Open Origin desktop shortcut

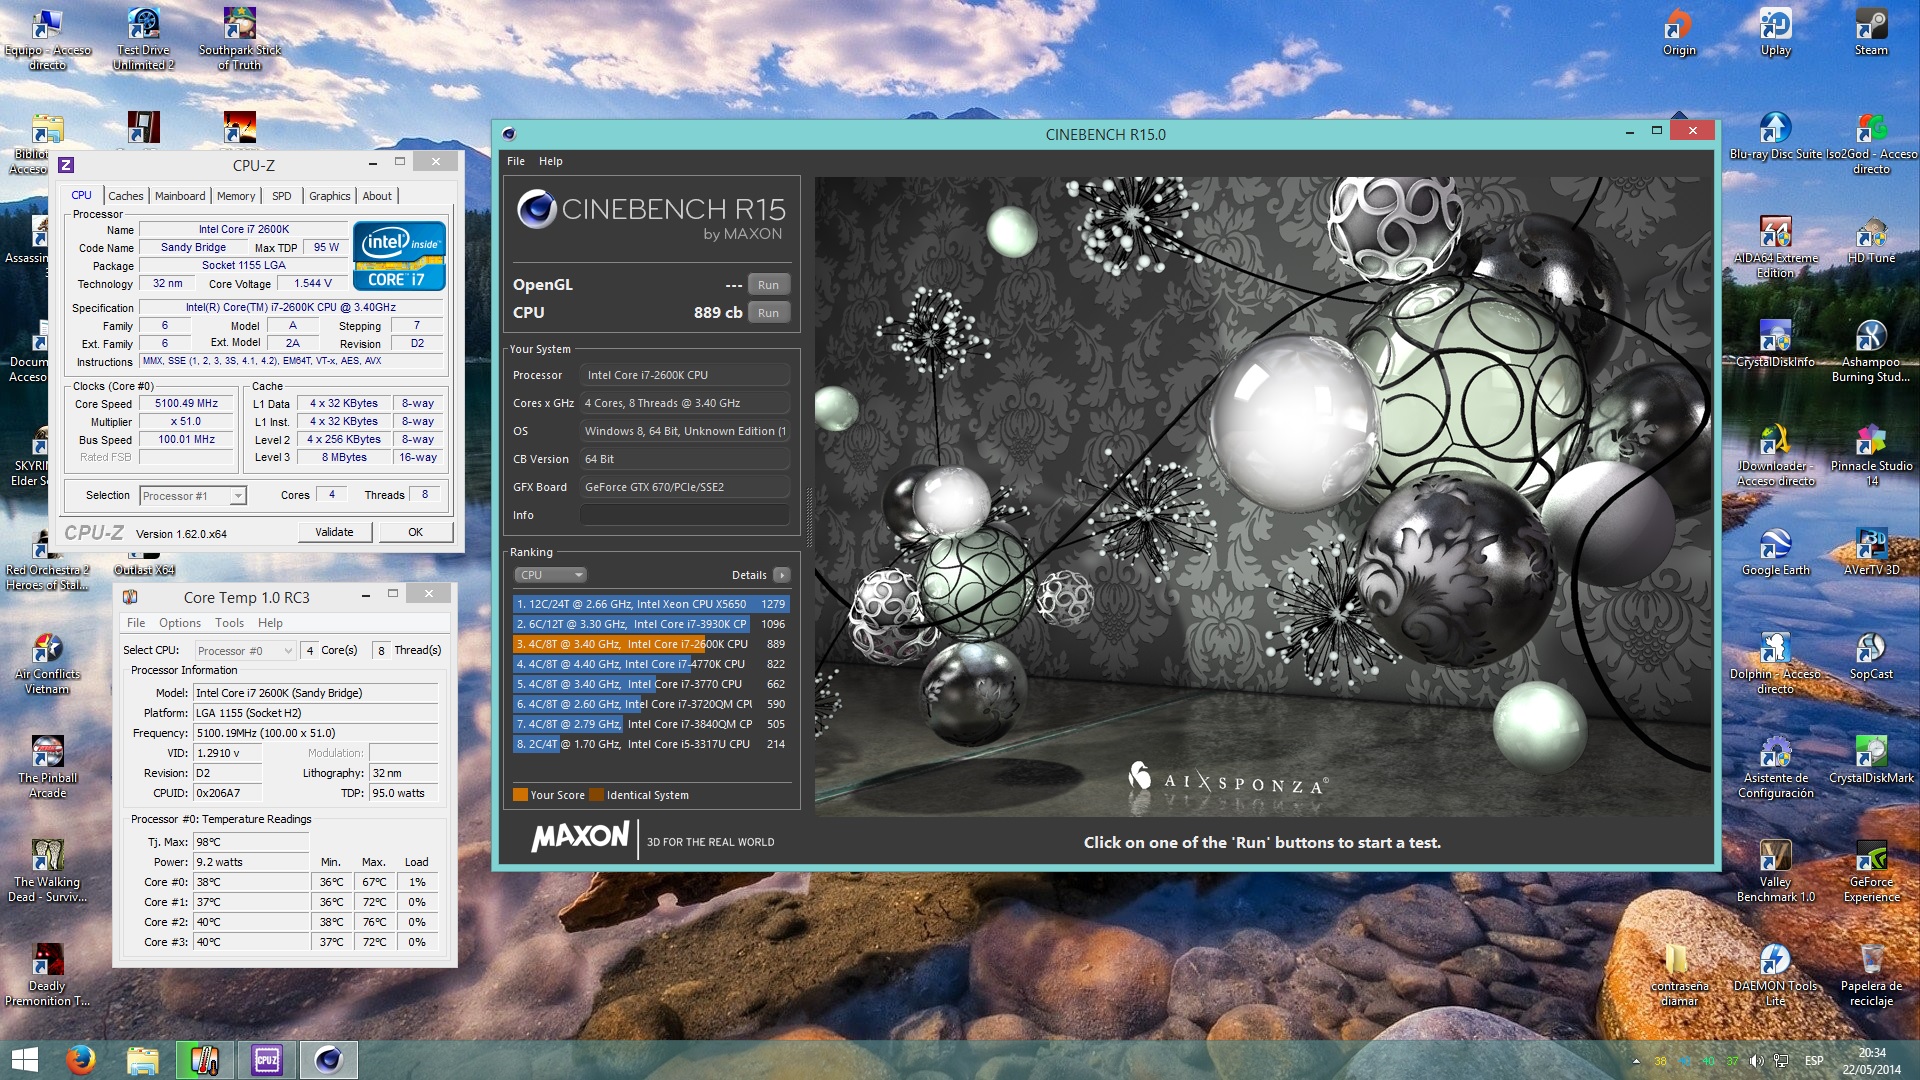1679,33
